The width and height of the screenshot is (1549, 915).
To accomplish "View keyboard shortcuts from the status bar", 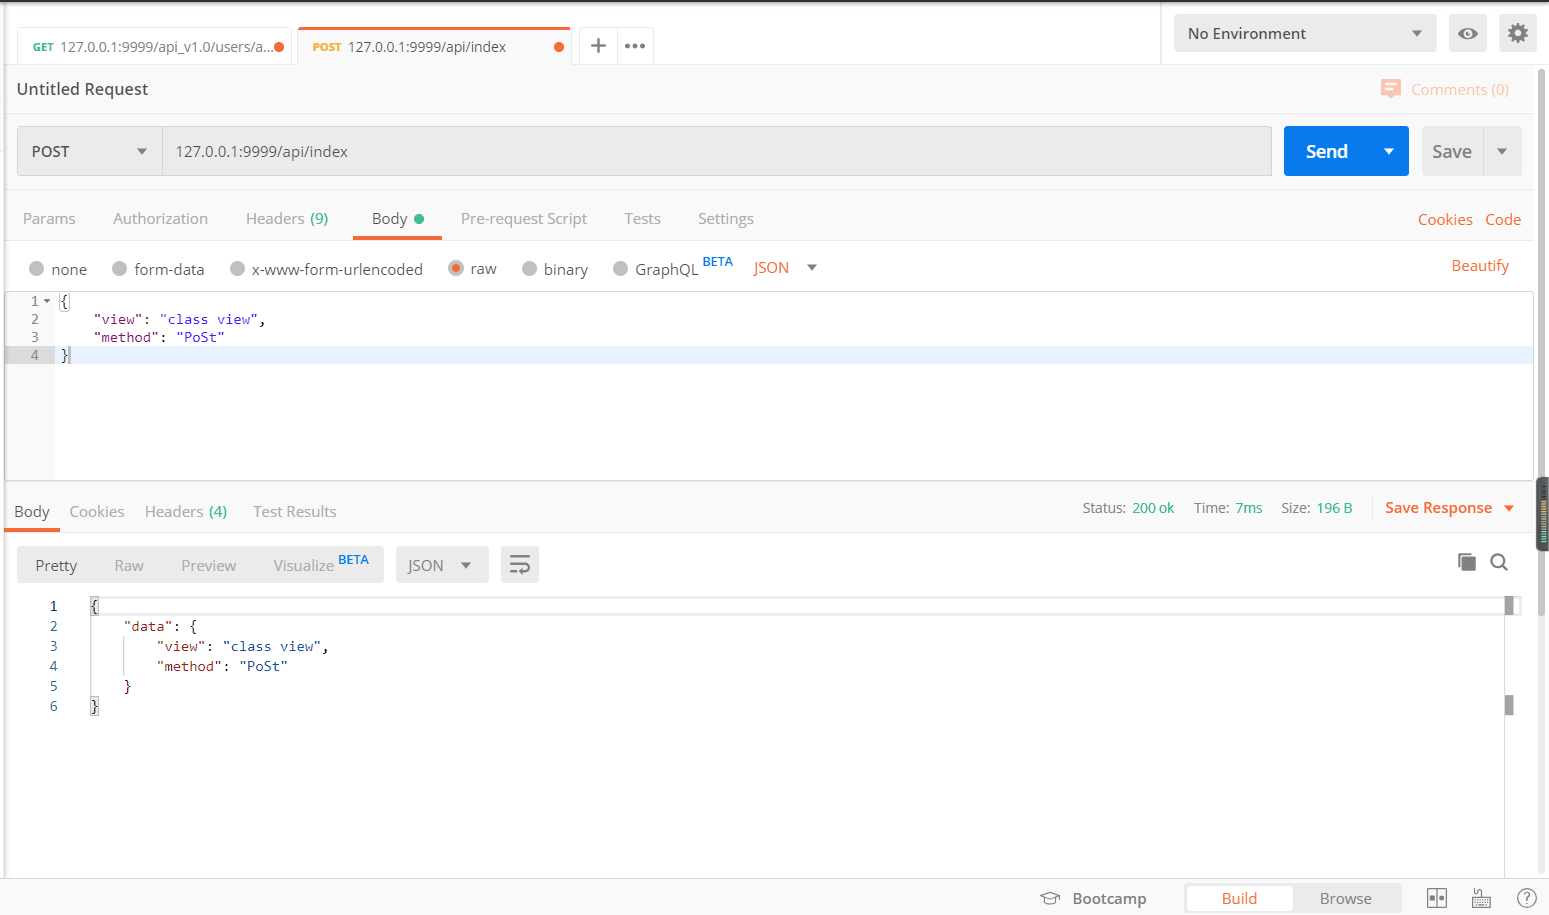I will point(1481,898).
